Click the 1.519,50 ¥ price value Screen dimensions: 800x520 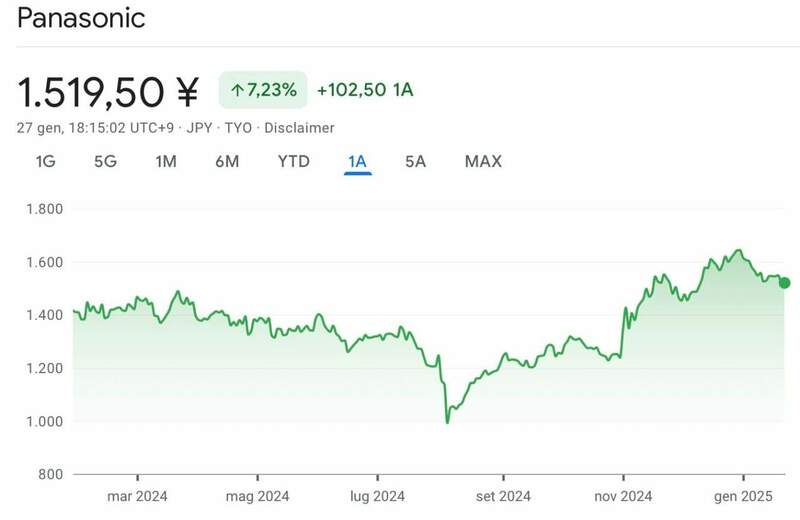108,92
